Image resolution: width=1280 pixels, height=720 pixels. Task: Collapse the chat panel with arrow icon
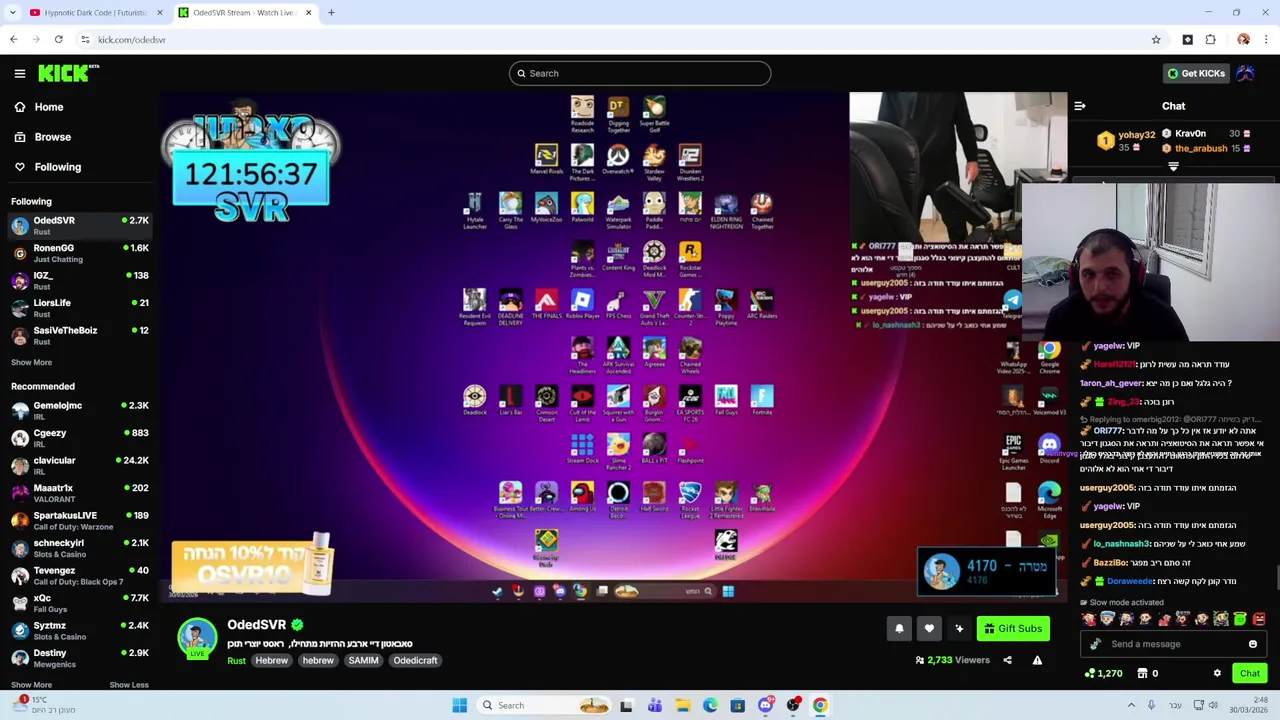1080,106
